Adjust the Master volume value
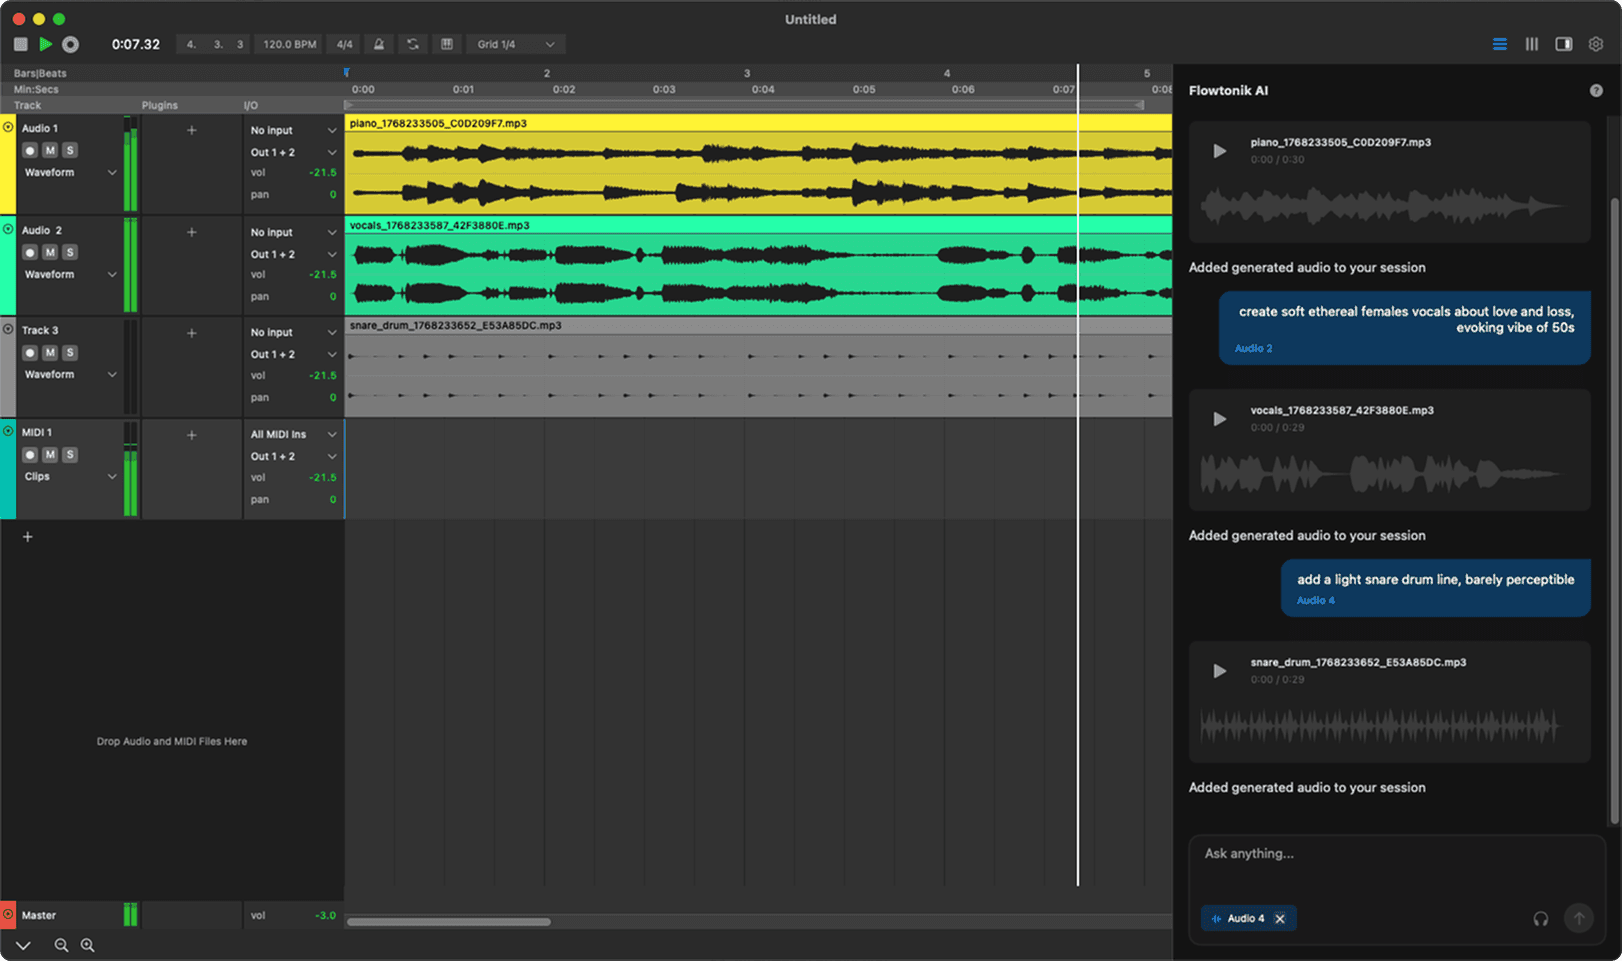This screenshot has width=1622, height=961. (x=327, y=914)
